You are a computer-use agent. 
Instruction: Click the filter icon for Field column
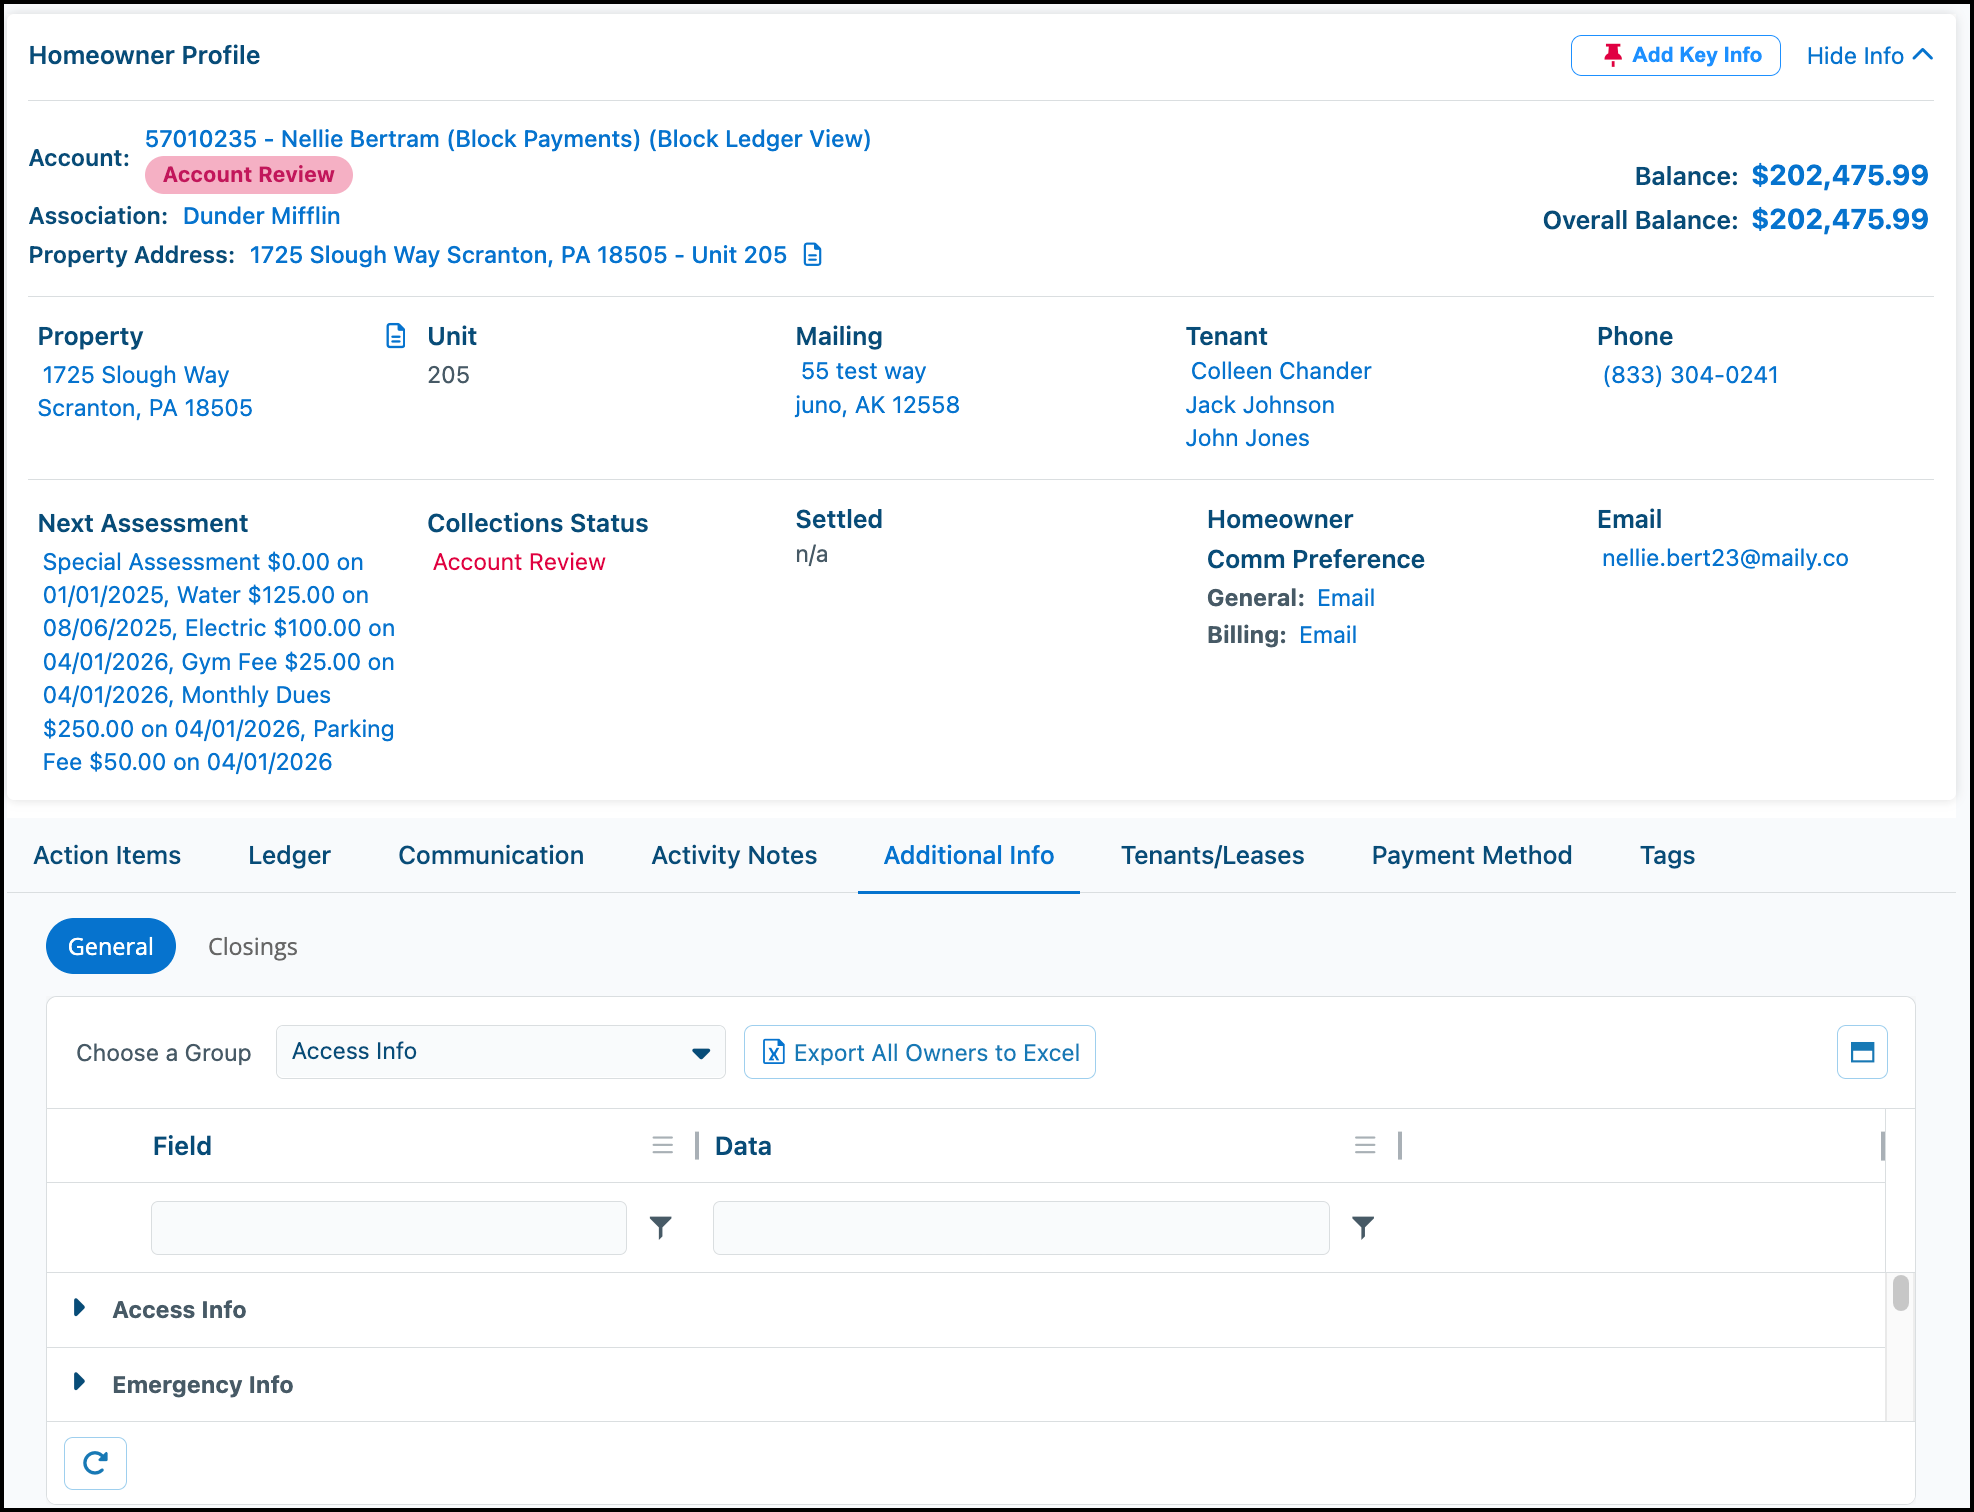click(661, 1227)
